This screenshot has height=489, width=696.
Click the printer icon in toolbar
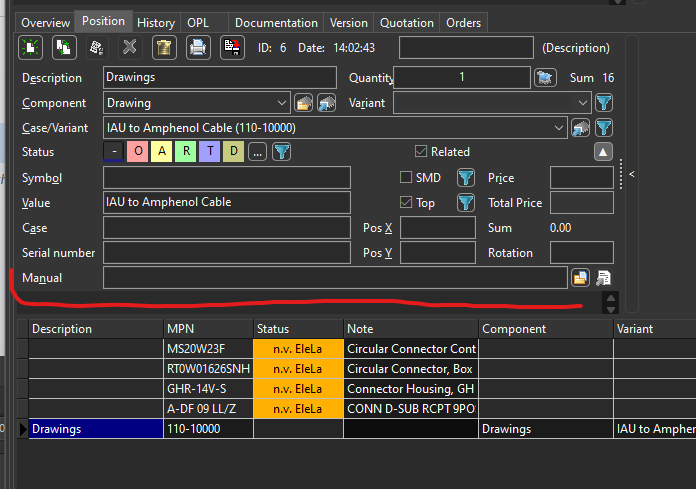tap(198, 47)
